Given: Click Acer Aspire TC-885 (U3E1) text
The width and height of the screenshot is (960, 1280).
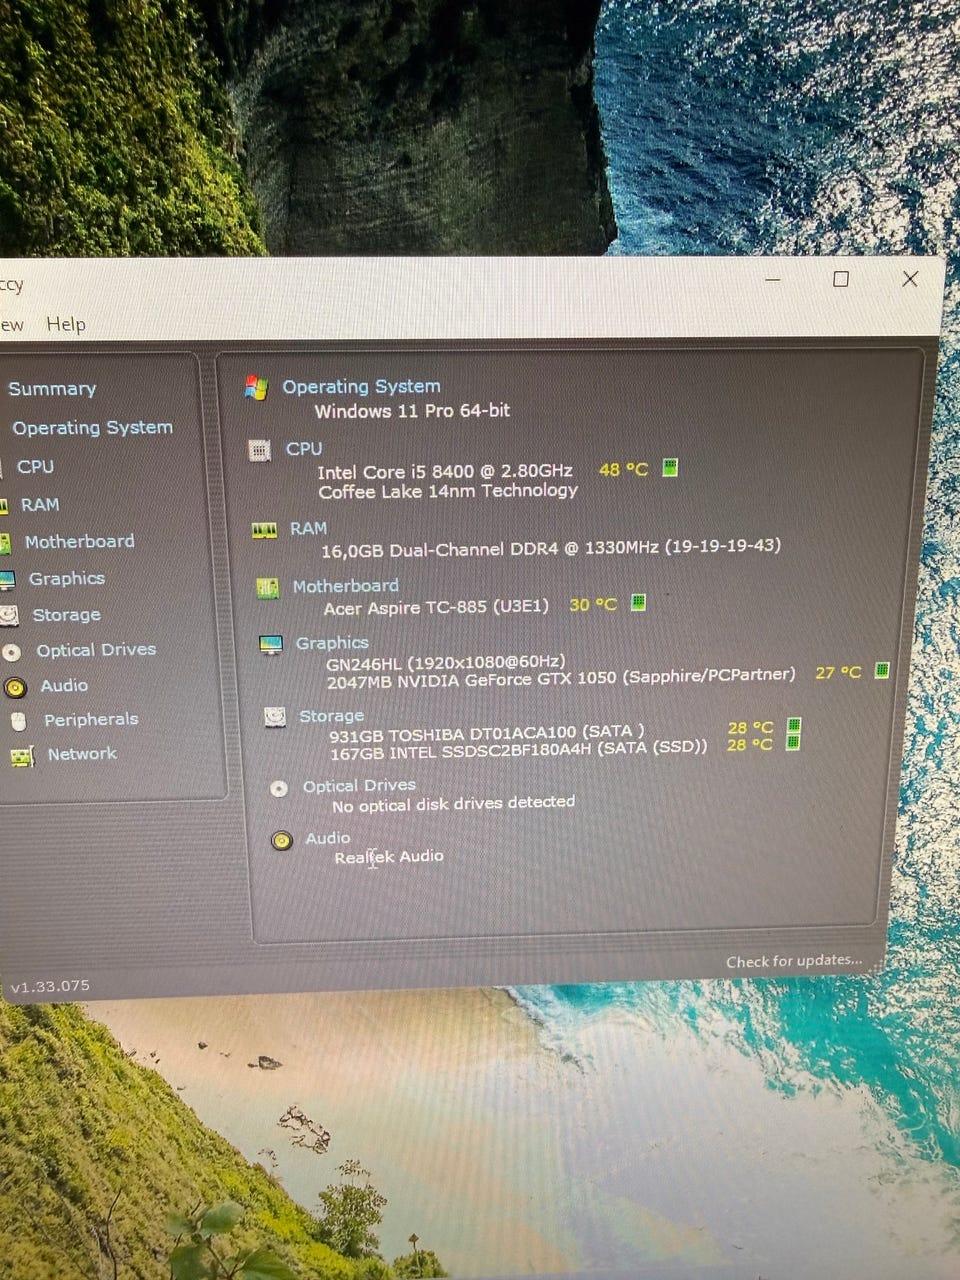Looking at the screenshot, I should point(436,607).
